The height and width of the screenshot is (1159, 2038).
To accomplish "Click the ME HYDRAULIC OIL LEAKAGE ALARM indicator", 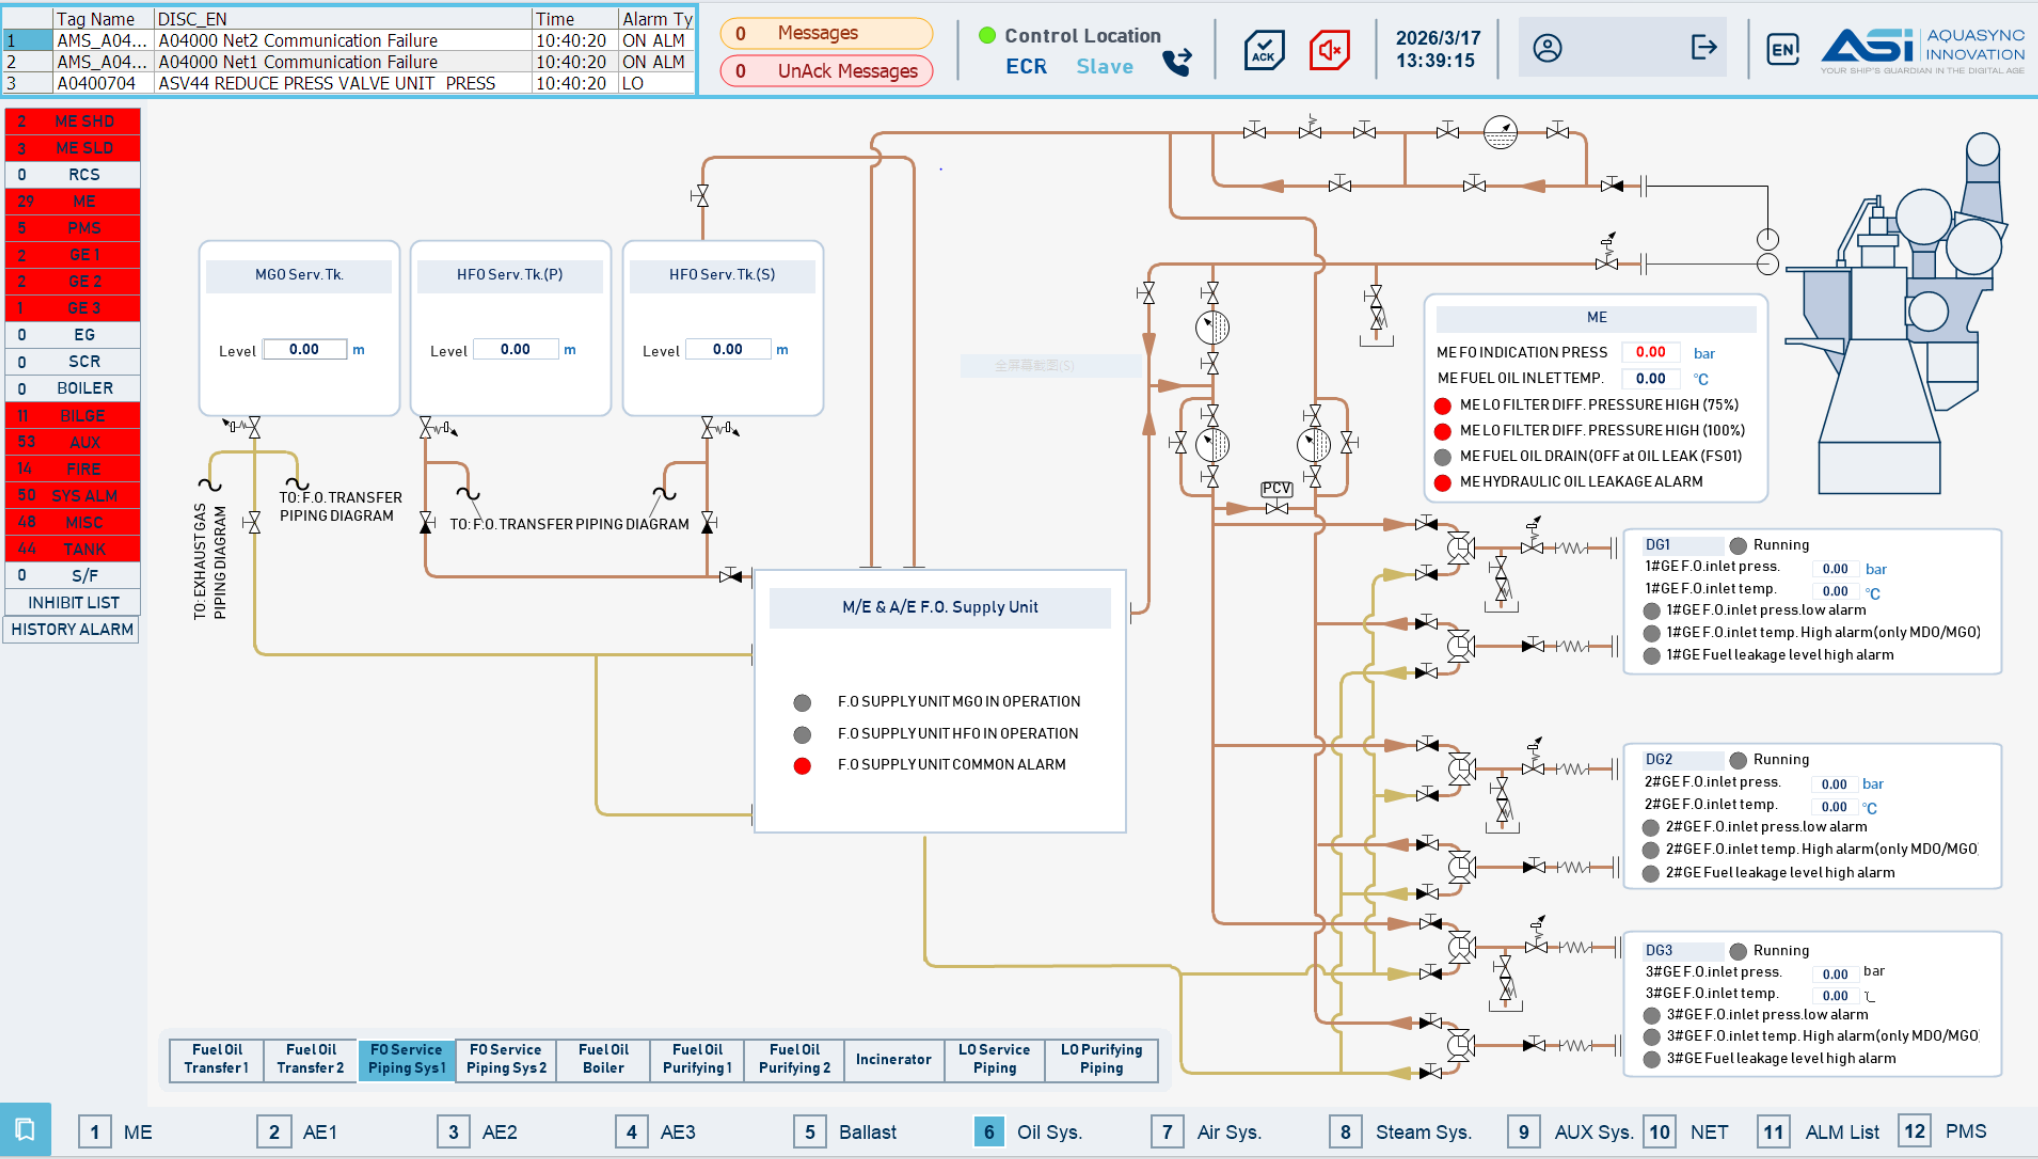I will [x=1442, y=482].
